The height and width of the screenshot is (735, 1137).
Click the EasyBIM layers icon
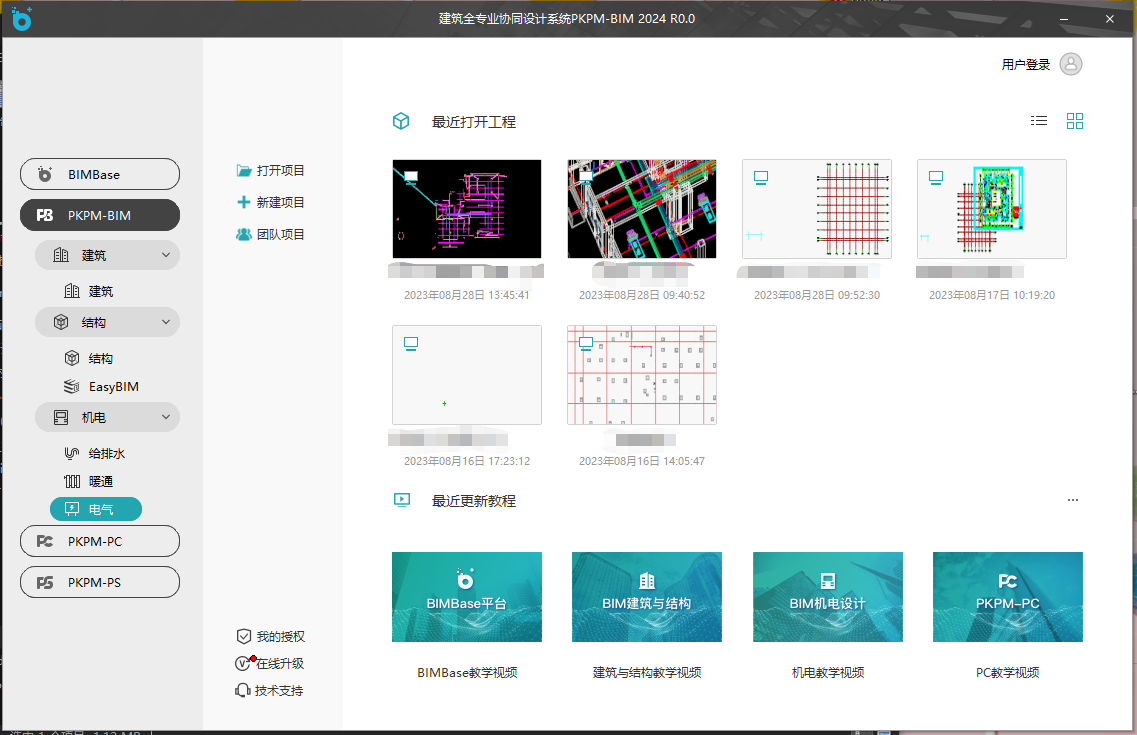tap(72, 386)
